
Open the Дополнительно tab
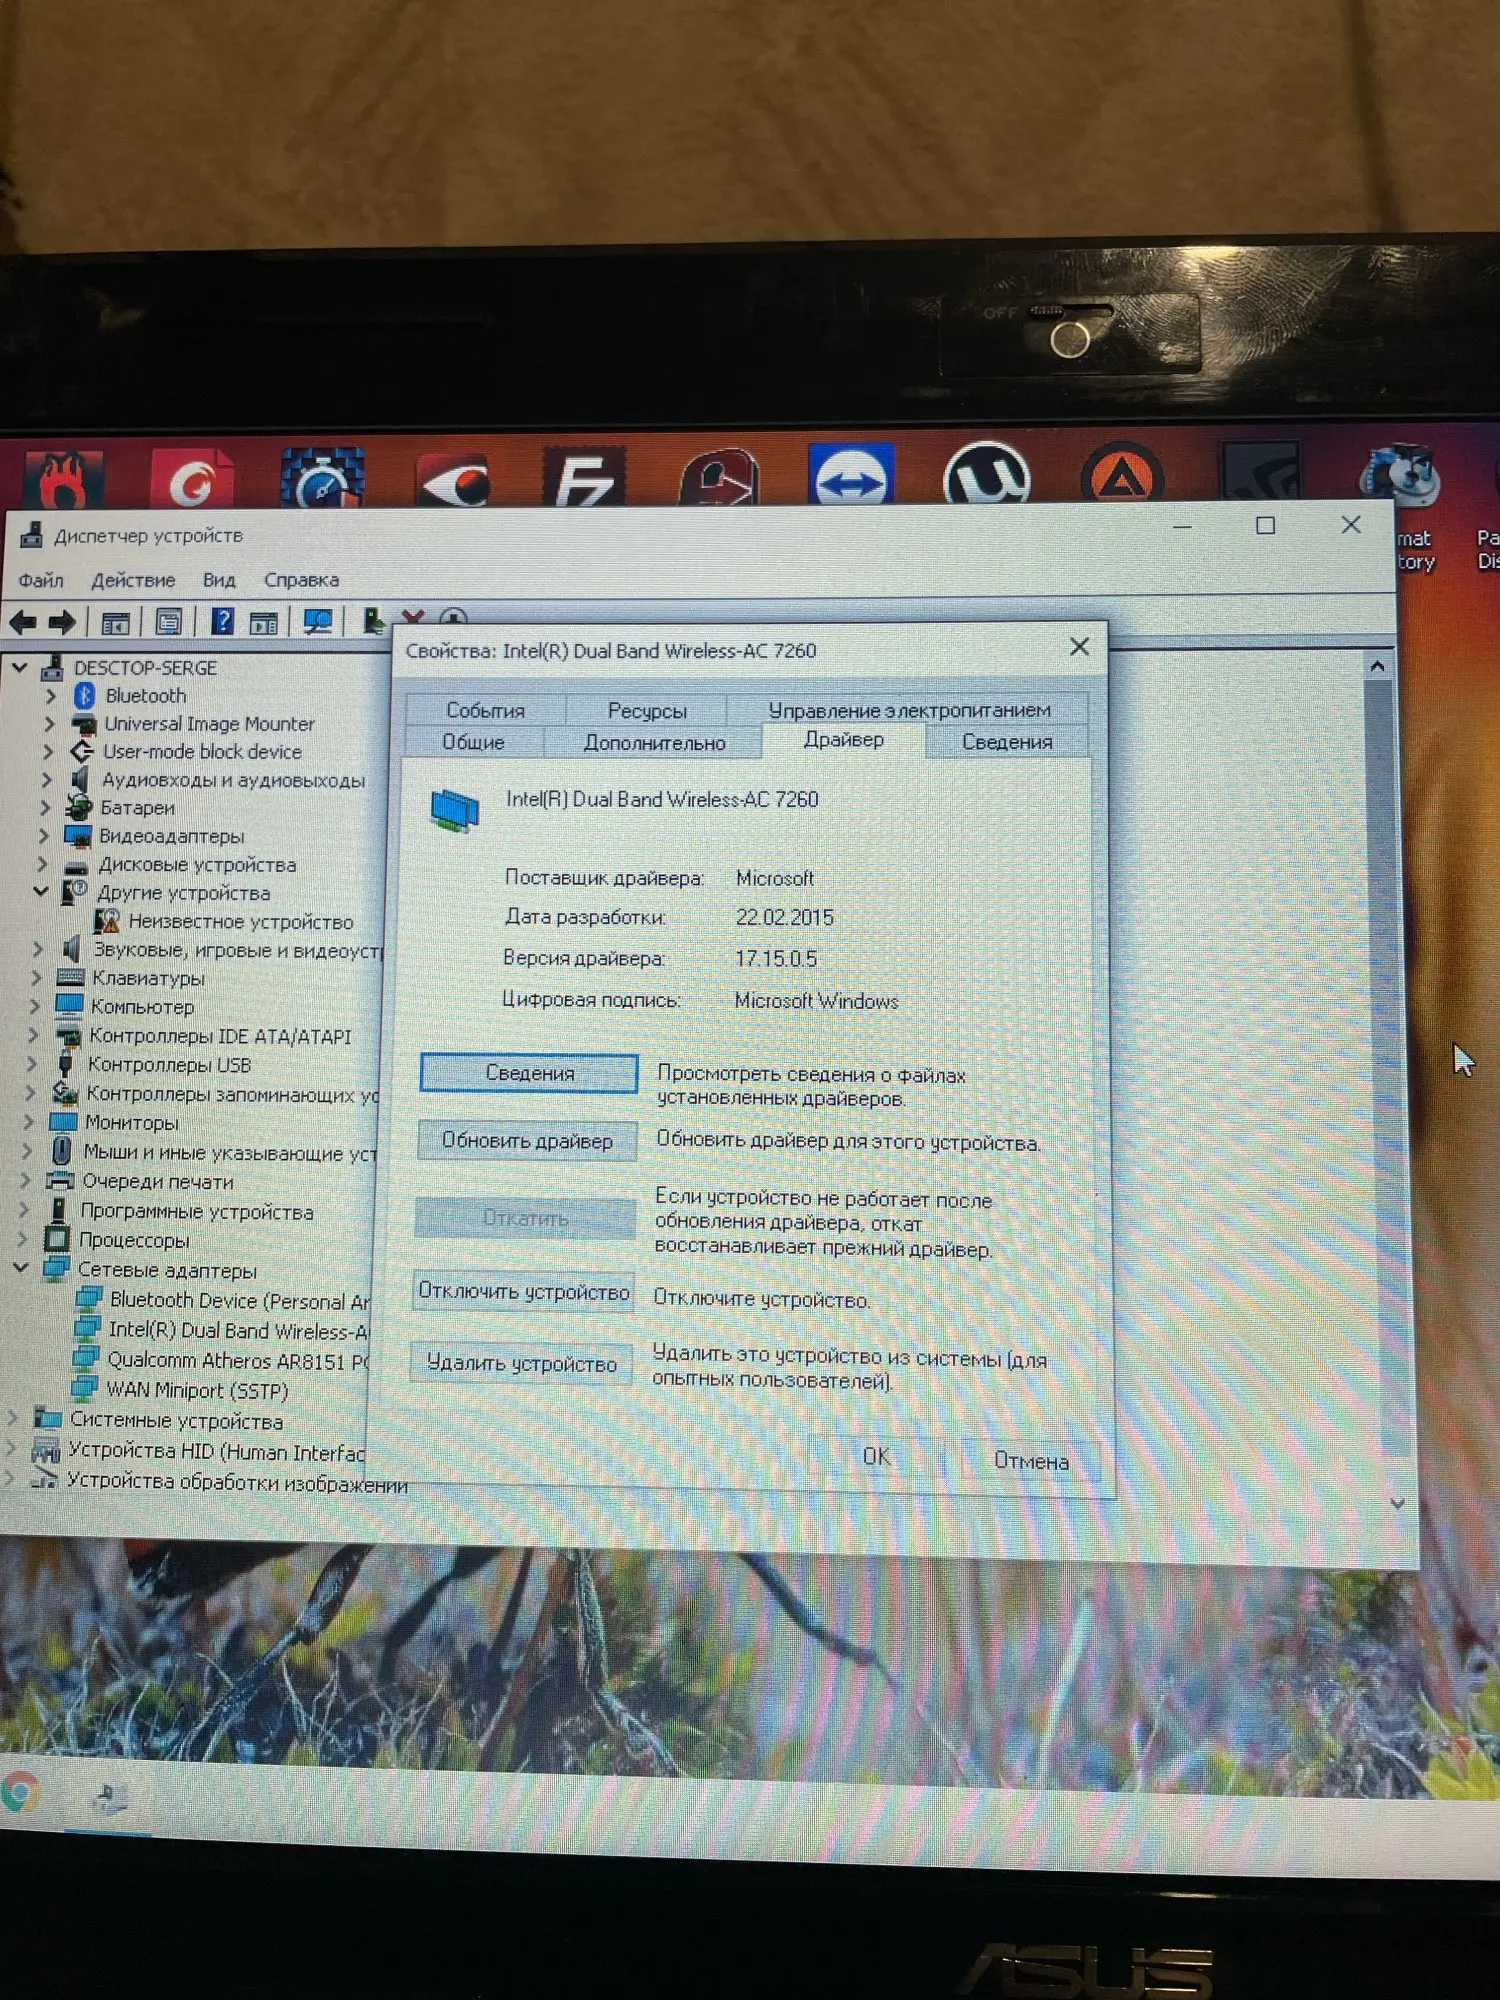(654, 742)
